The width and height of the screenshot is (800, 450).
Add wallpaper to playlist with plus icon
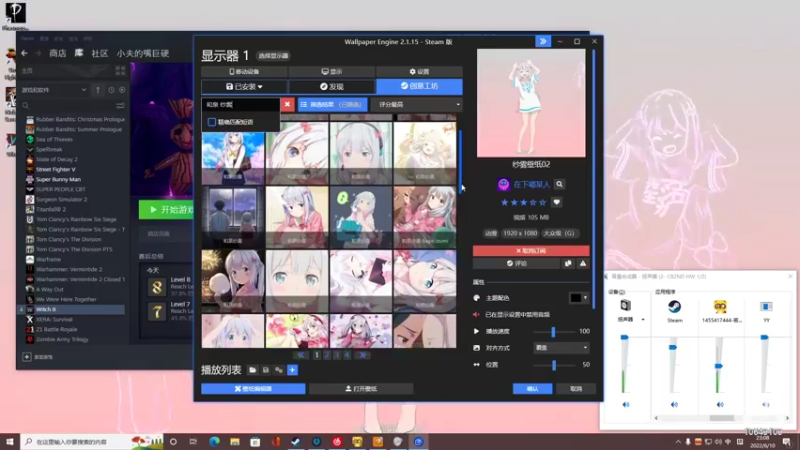pyautogui.click(x=292, y=370)
